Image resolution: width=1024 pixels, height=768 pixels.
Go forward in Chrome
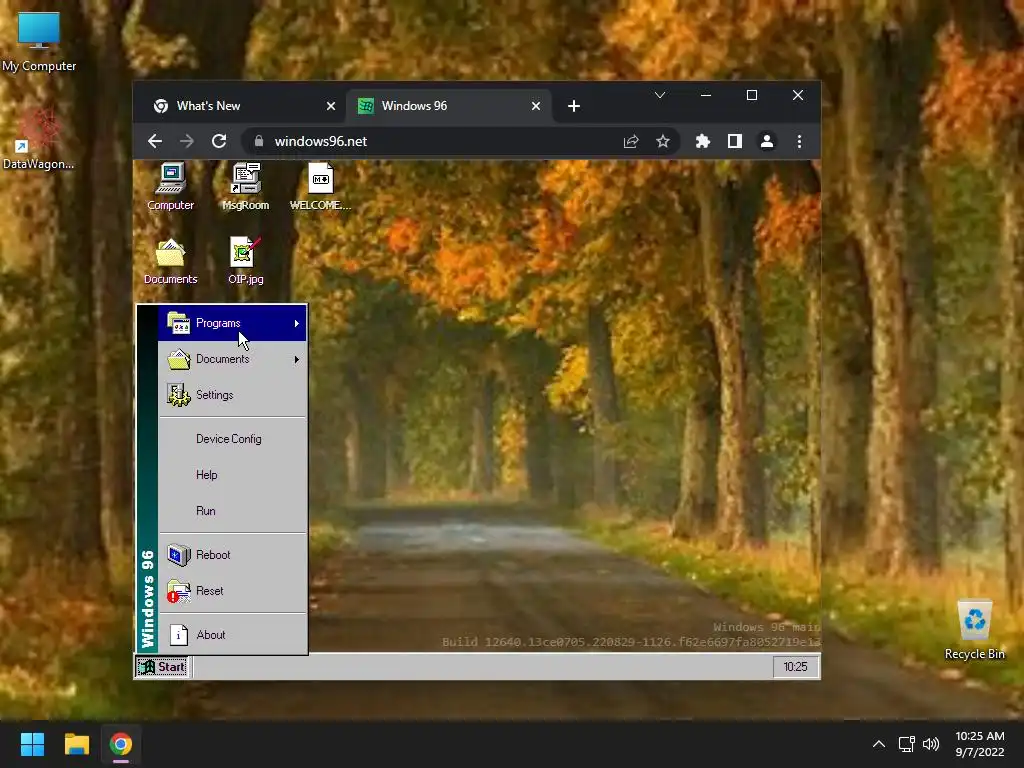click(x=187, y=141)
